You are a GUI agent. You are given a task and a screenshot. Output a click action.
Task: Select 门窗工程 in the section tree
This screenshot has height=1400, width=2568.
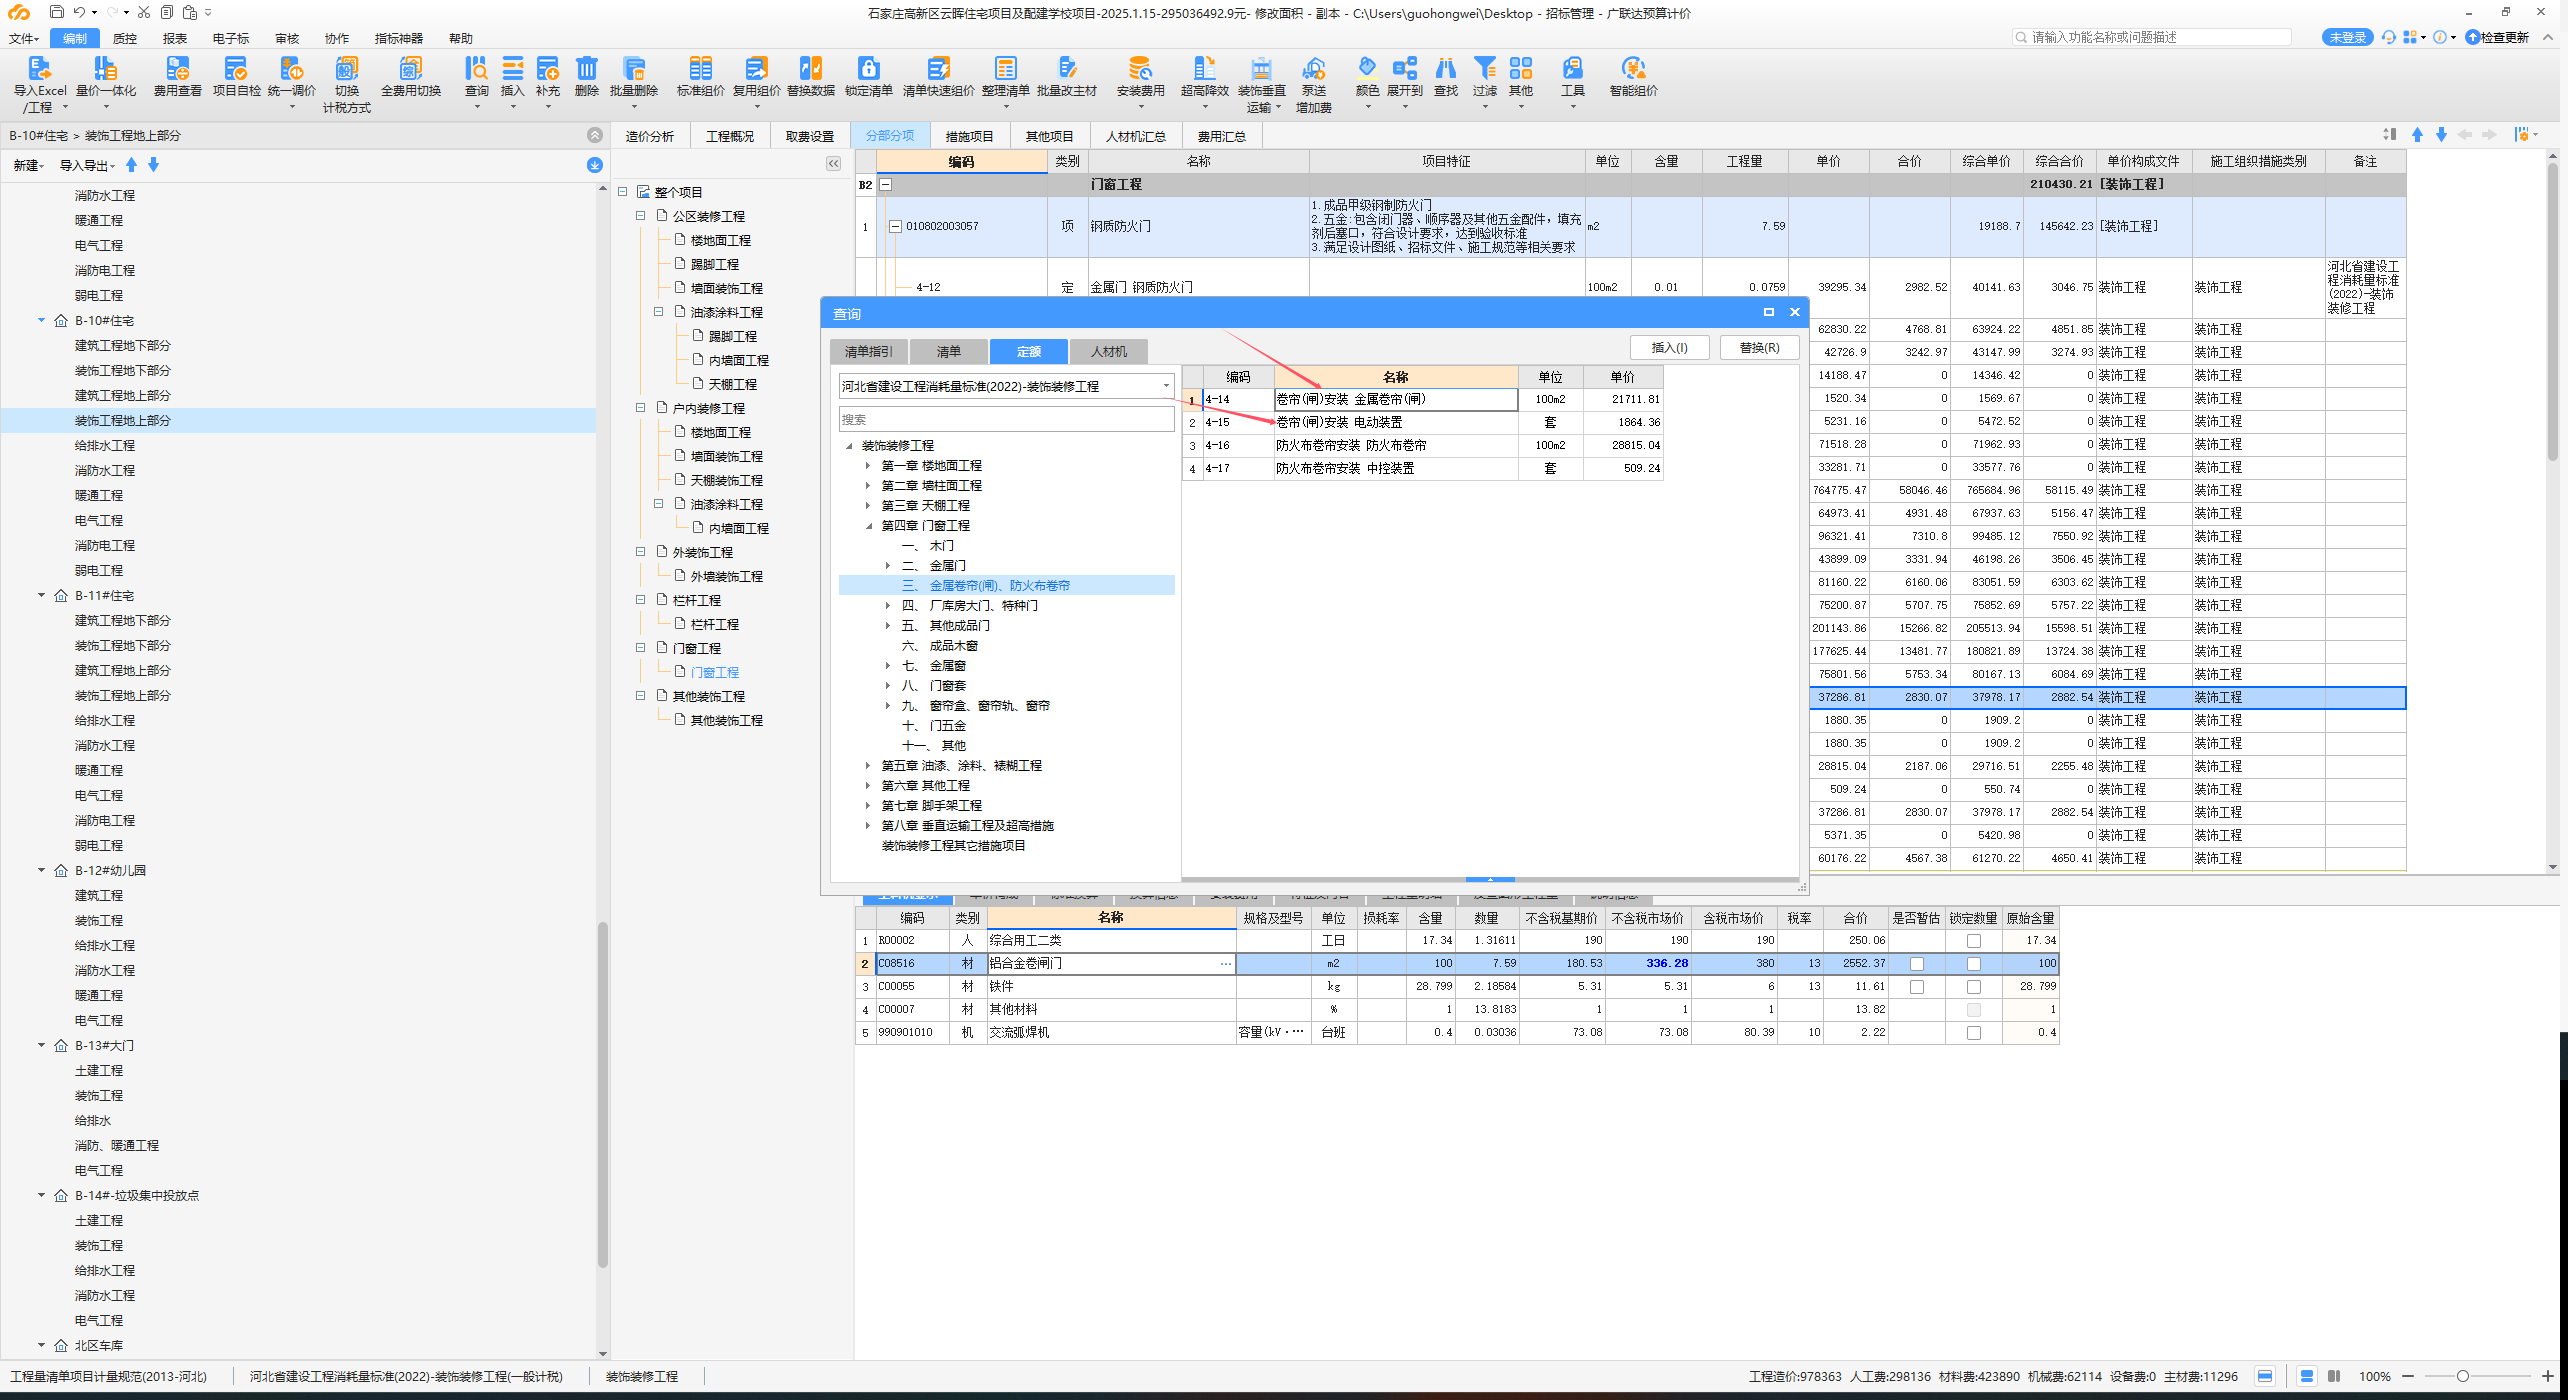pos(715,672)
